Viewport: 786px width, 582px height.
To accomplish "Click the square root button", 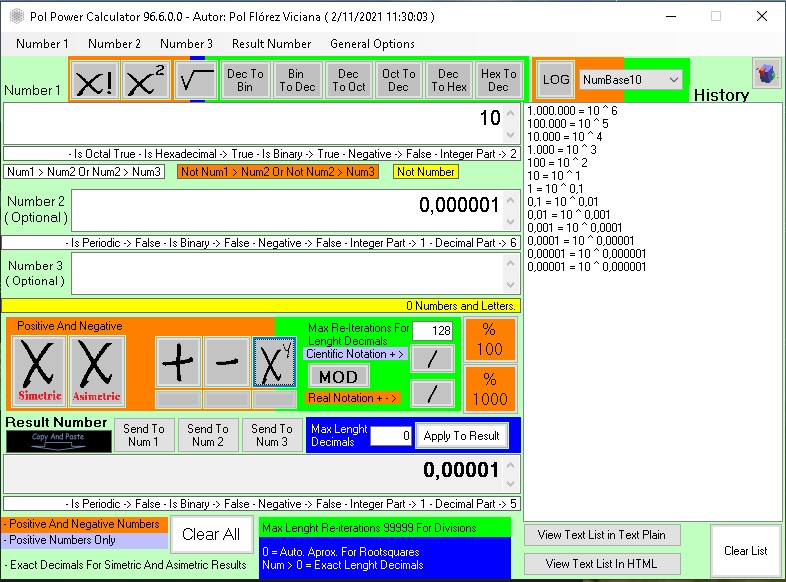I will click(x=196, y=80).
